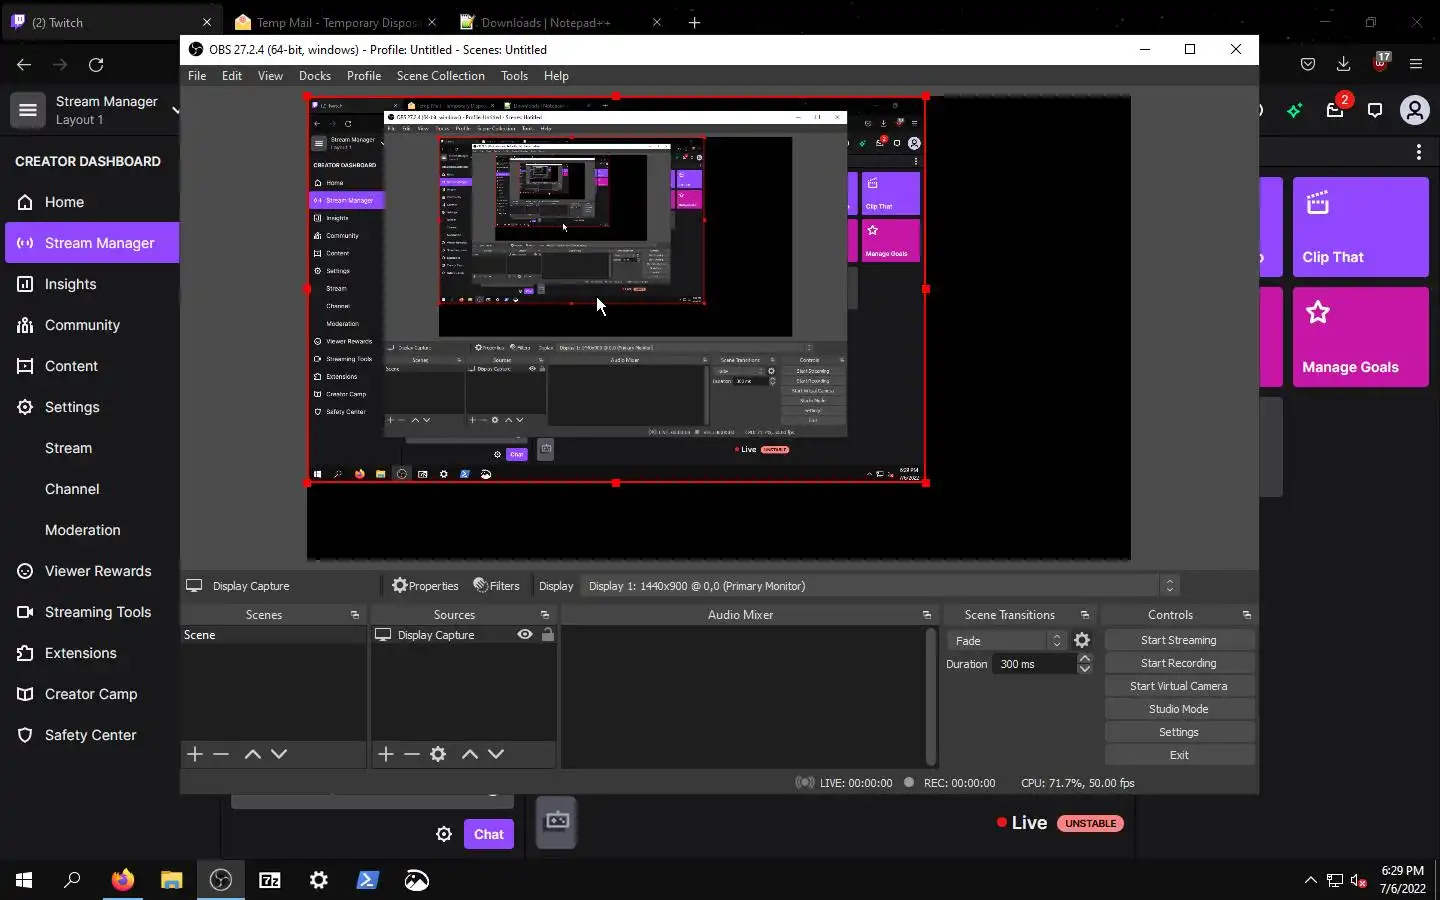Open the Display monitor dropdown

click(881, 586)
